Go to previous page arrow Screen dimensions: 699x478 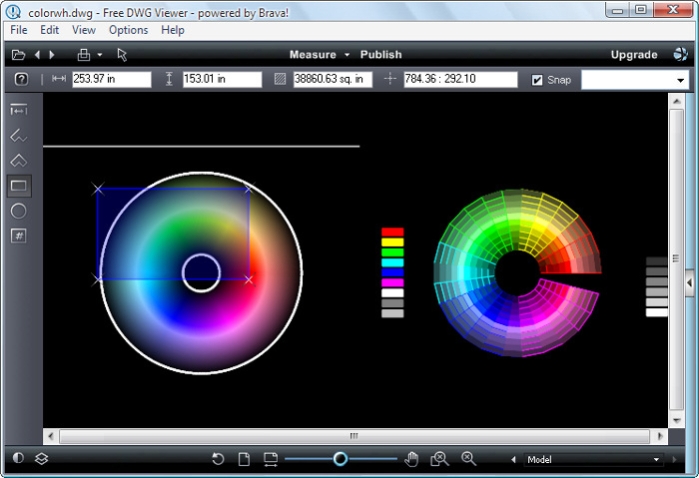pos(37,55)
